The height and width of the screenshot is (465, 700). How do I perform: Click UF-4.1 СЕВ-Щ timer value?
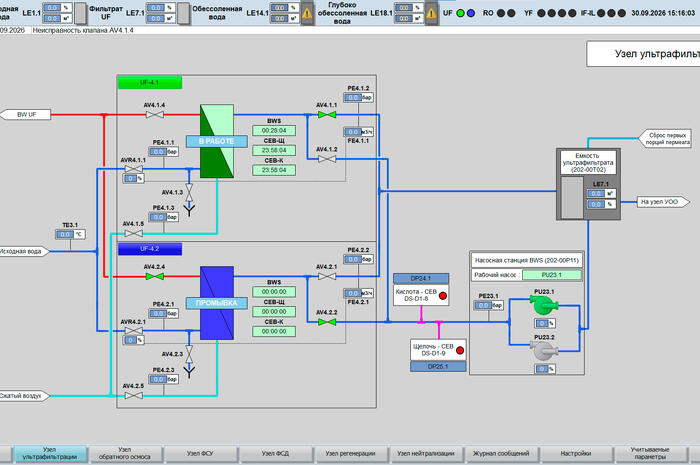(x=274, y=150)
